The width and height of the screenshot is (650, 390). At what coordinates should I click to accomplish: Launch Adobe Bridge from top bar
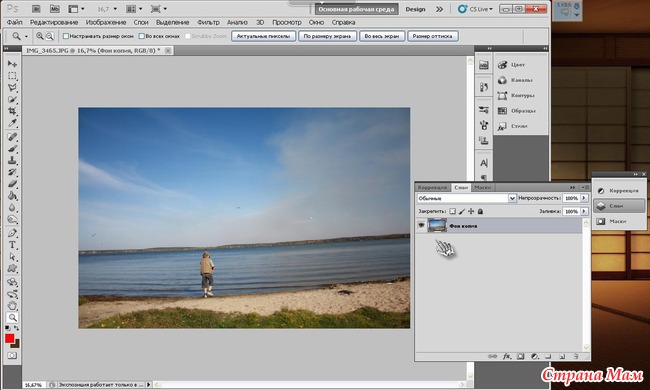[36, 9]
